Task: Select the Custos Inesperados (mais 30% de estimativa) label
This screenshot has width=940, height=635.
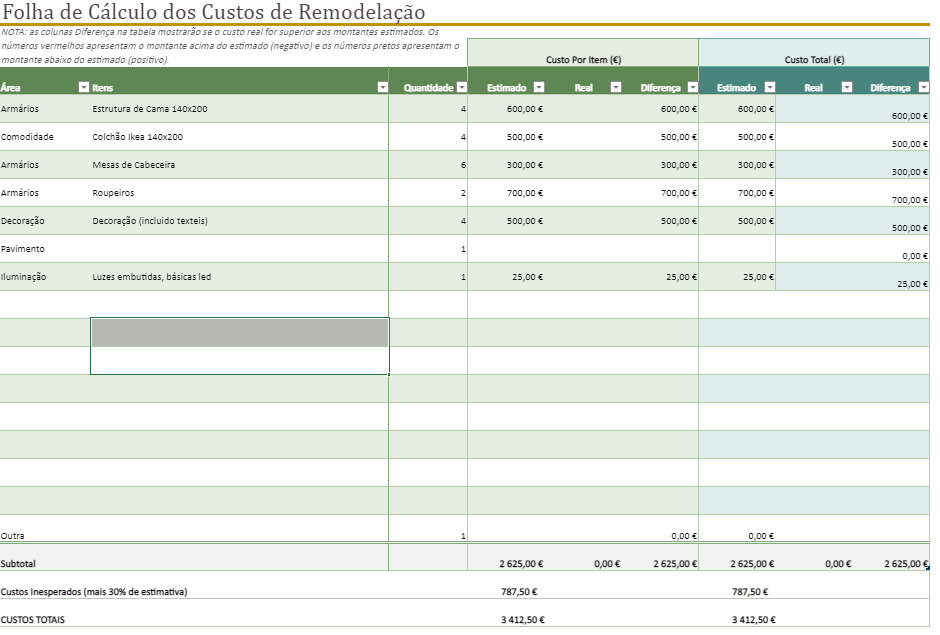Action: (94, 591)
